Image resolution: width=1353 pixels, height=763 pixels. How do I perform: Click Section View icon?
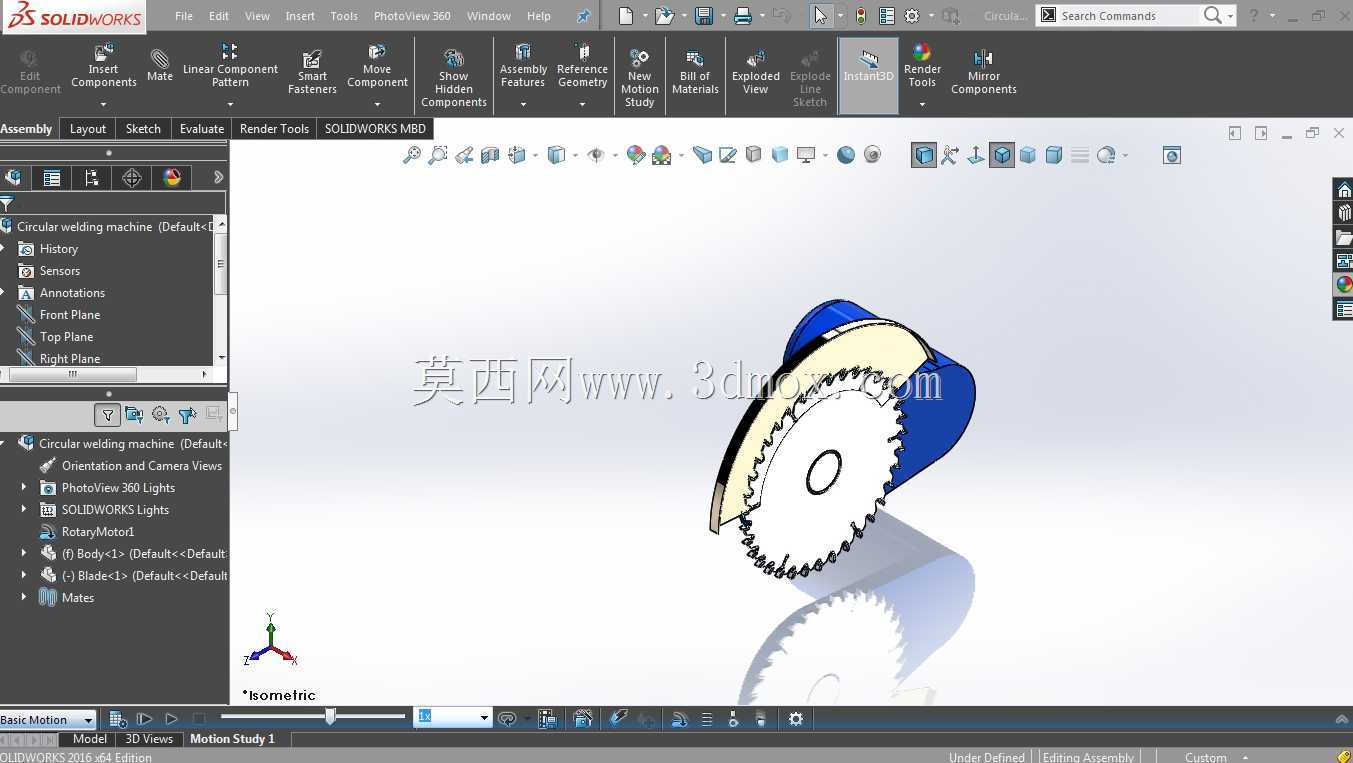tap(490, 155)
